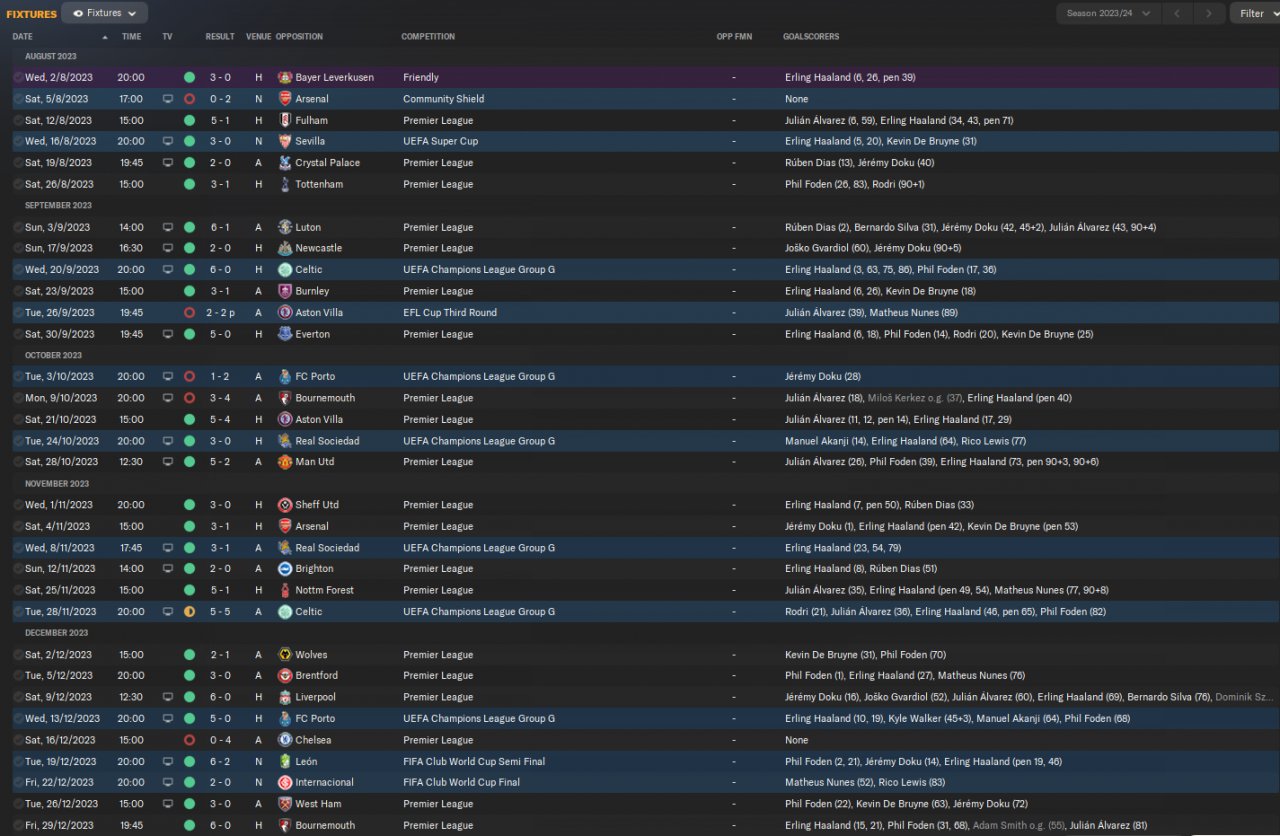Toggle the selection circle for Sat, 30/9/2023
This screenshot has height=836, width=1280.
tap(18, 334)
